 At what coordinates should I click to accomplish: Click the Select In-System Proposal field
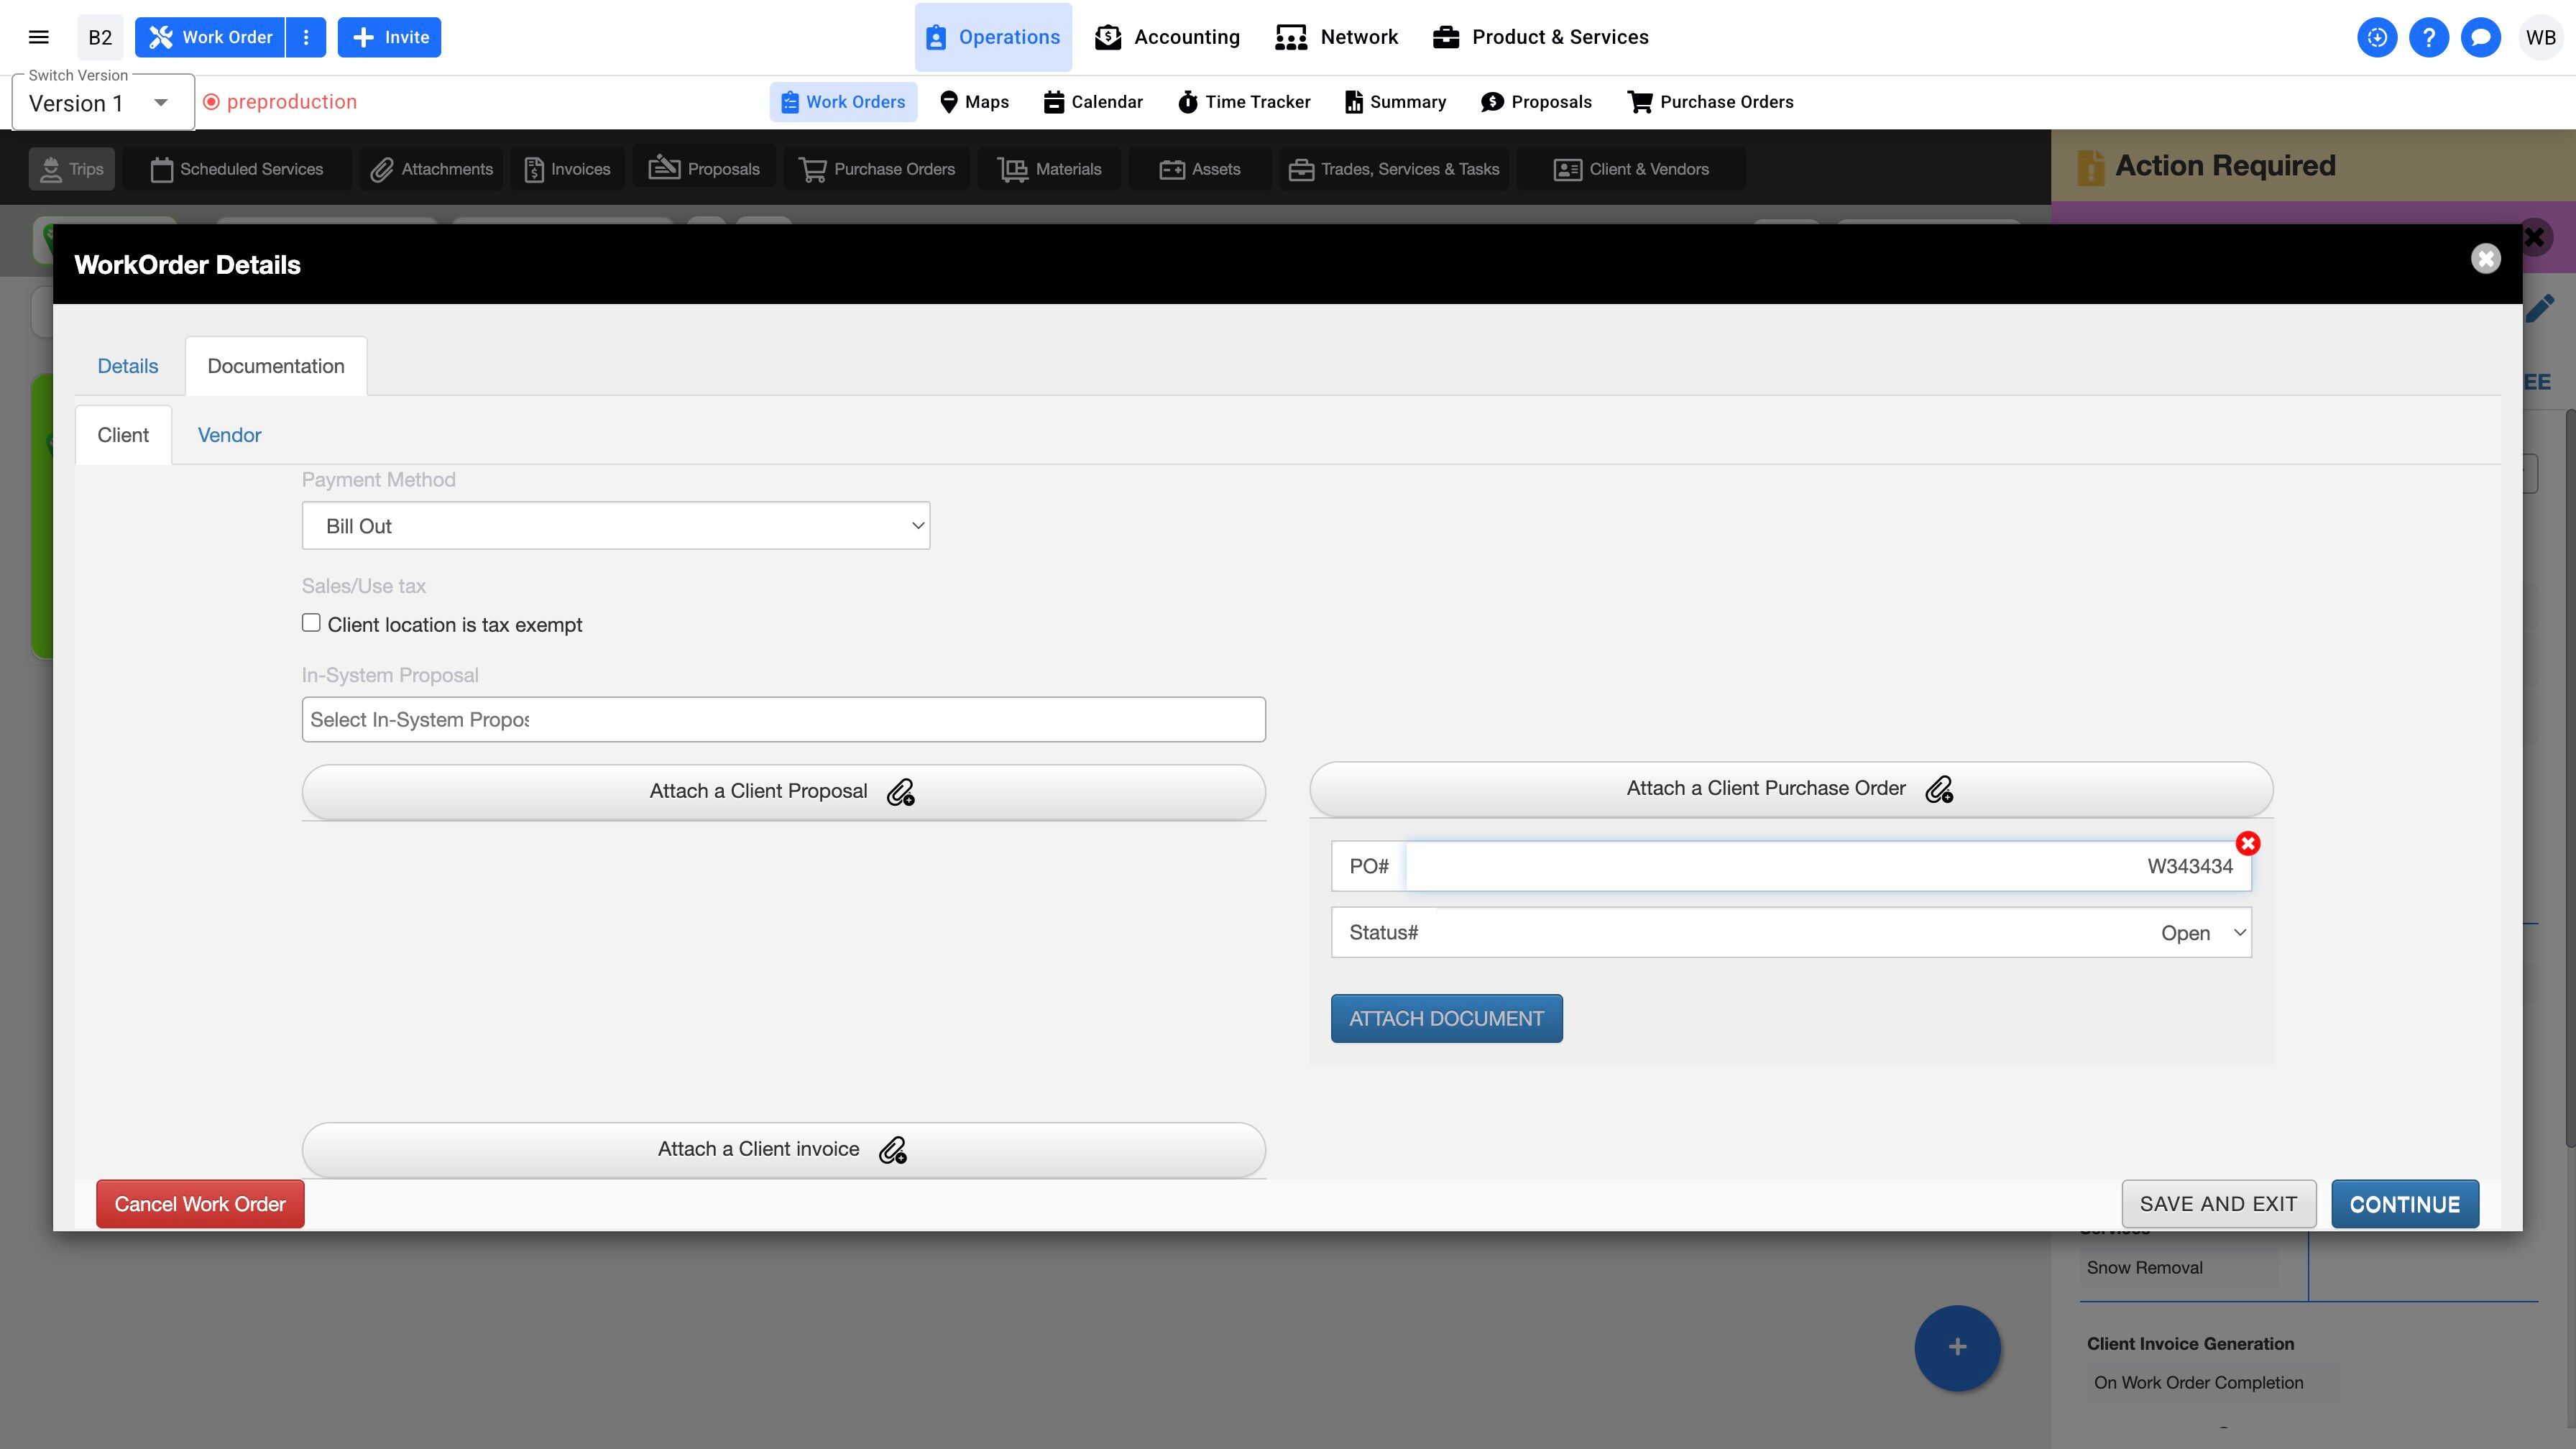tap(783, 720)
